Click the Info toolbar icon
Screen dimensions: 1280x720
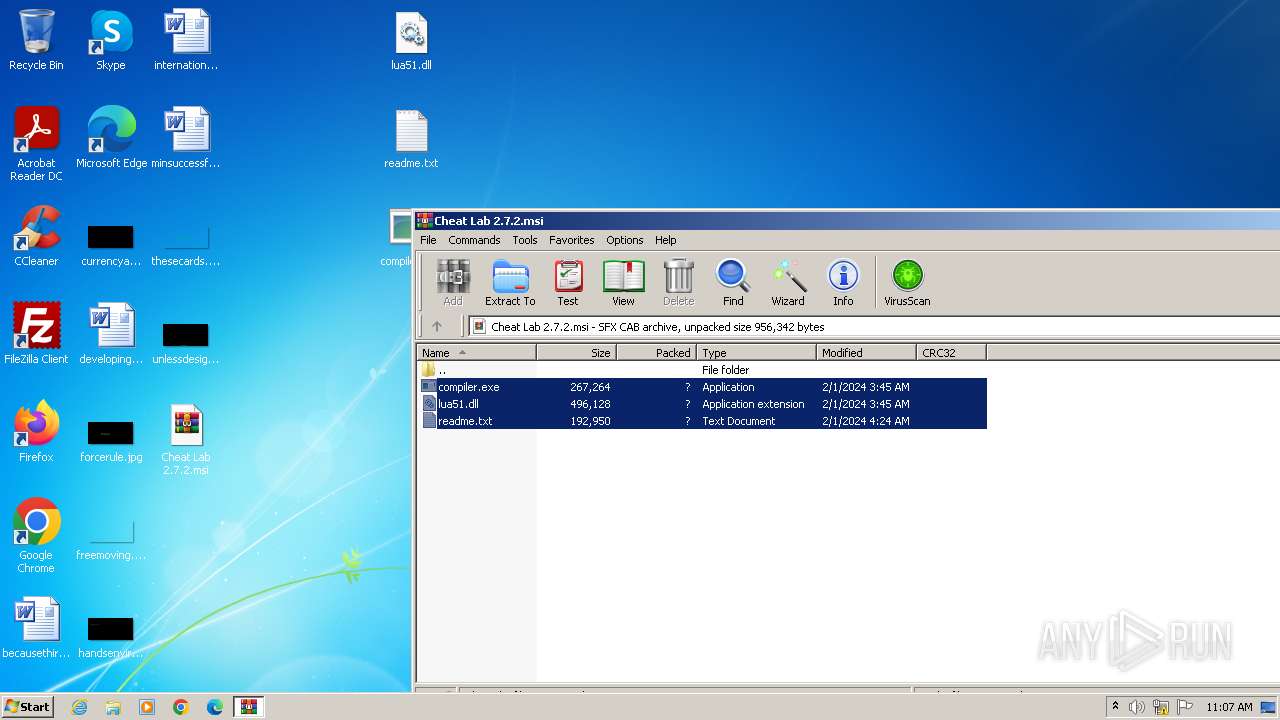point(843,283)
